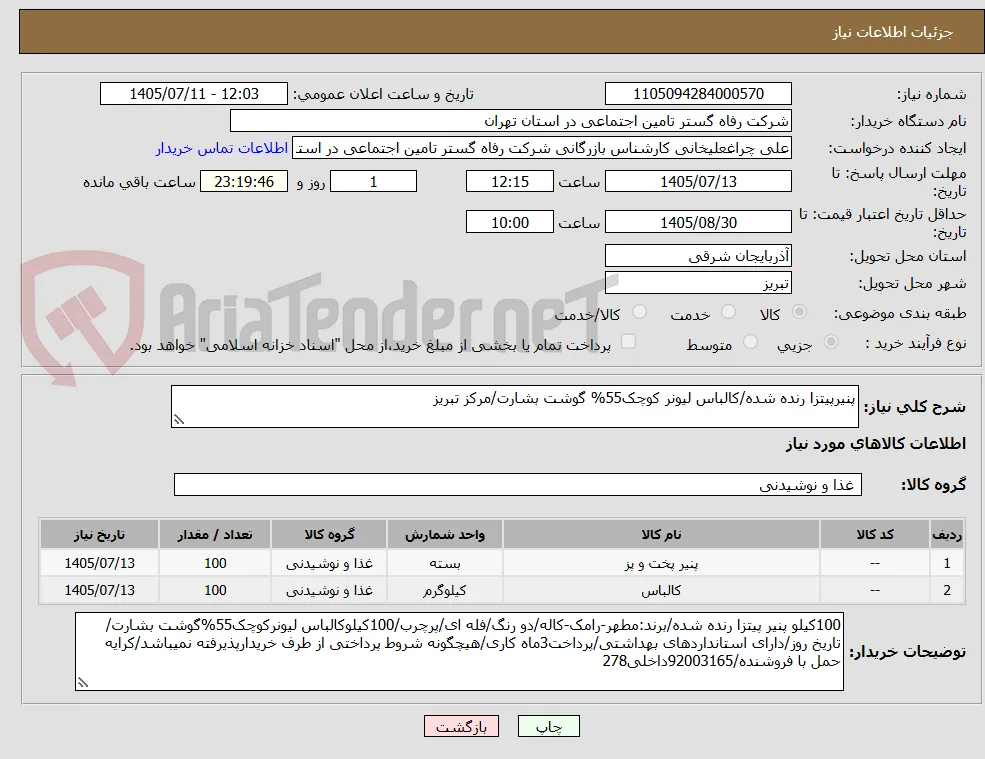Click the کد کالا column header

point(874,535)
